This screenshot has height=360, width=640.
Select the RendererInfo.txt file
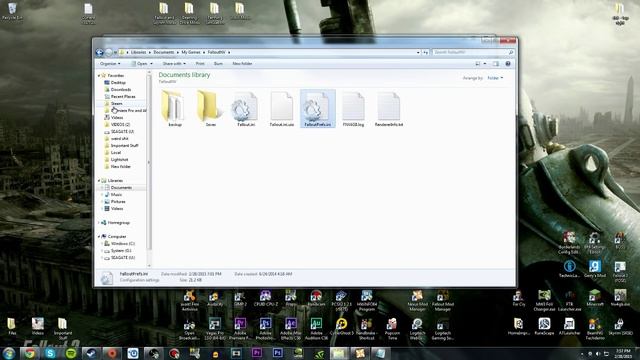(x=389, y=109)
